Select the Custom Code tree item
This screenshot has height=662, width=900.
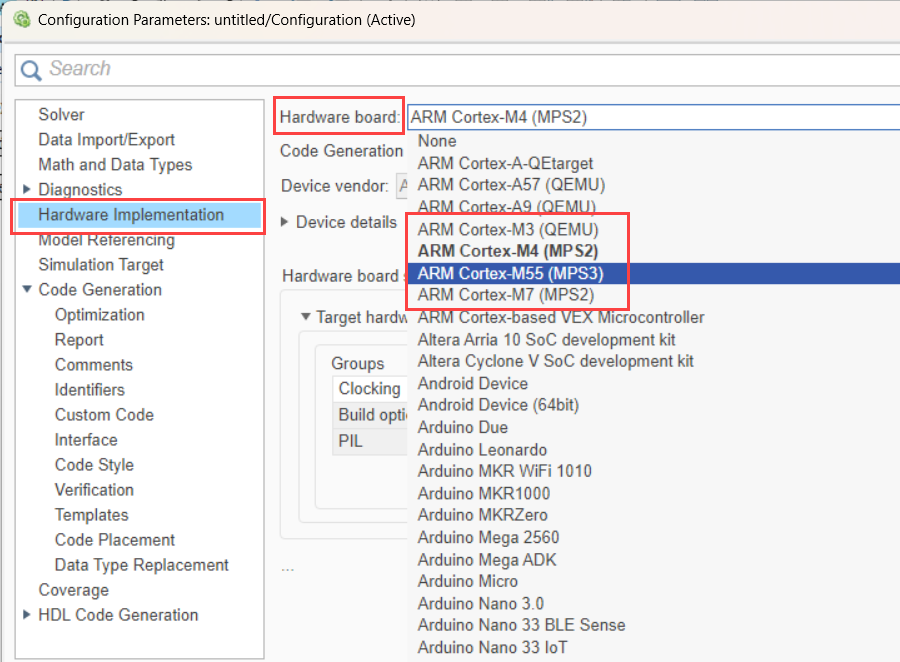(104, 415)
